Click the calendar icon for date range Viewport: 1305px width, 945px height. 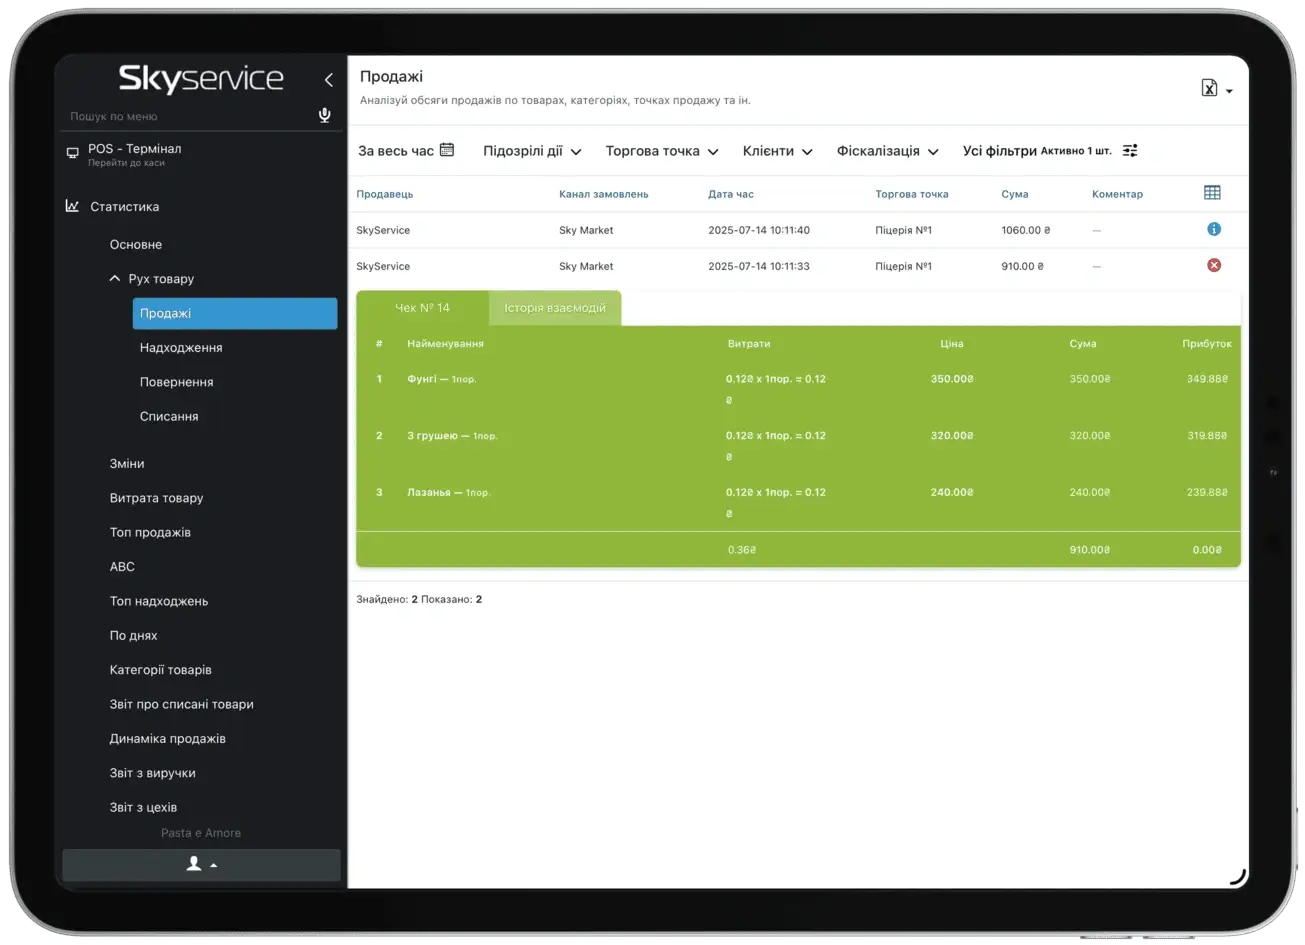click(x=447, y=150)
